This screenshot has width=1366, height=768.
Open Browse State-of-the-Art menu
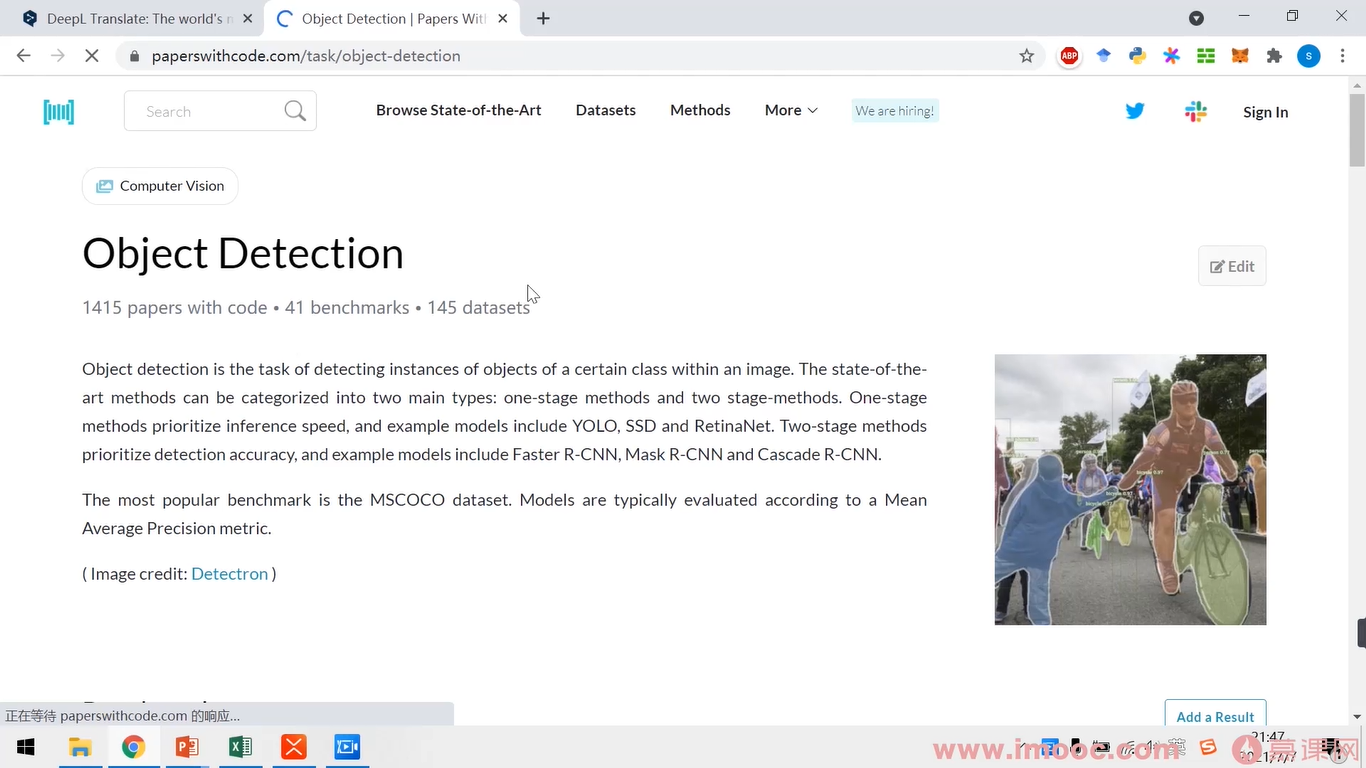pyautogui.click(x=459, y=110)
